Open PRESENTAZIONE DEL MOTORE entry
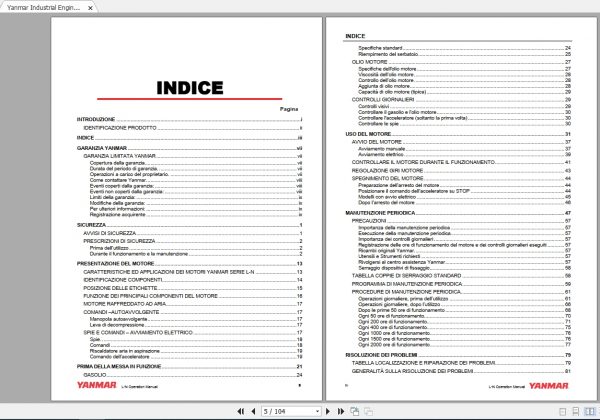The width and height of the screenshot is (600, 420). coord(116,264)
